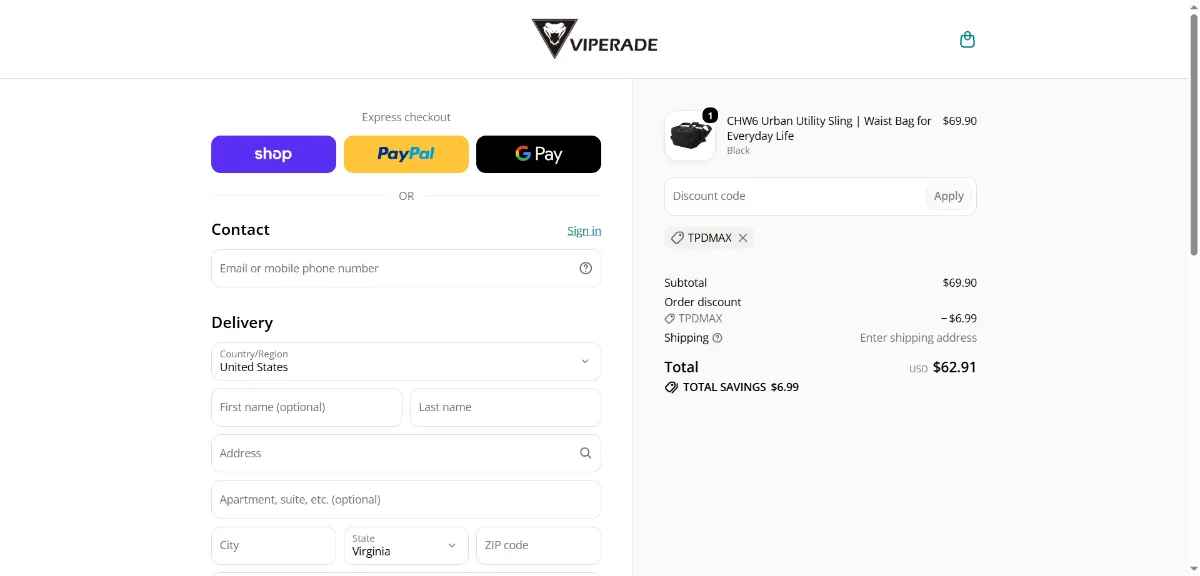Screen dimensions: 1200x576
Task: Focus the City field
Action: pos(273,545)
